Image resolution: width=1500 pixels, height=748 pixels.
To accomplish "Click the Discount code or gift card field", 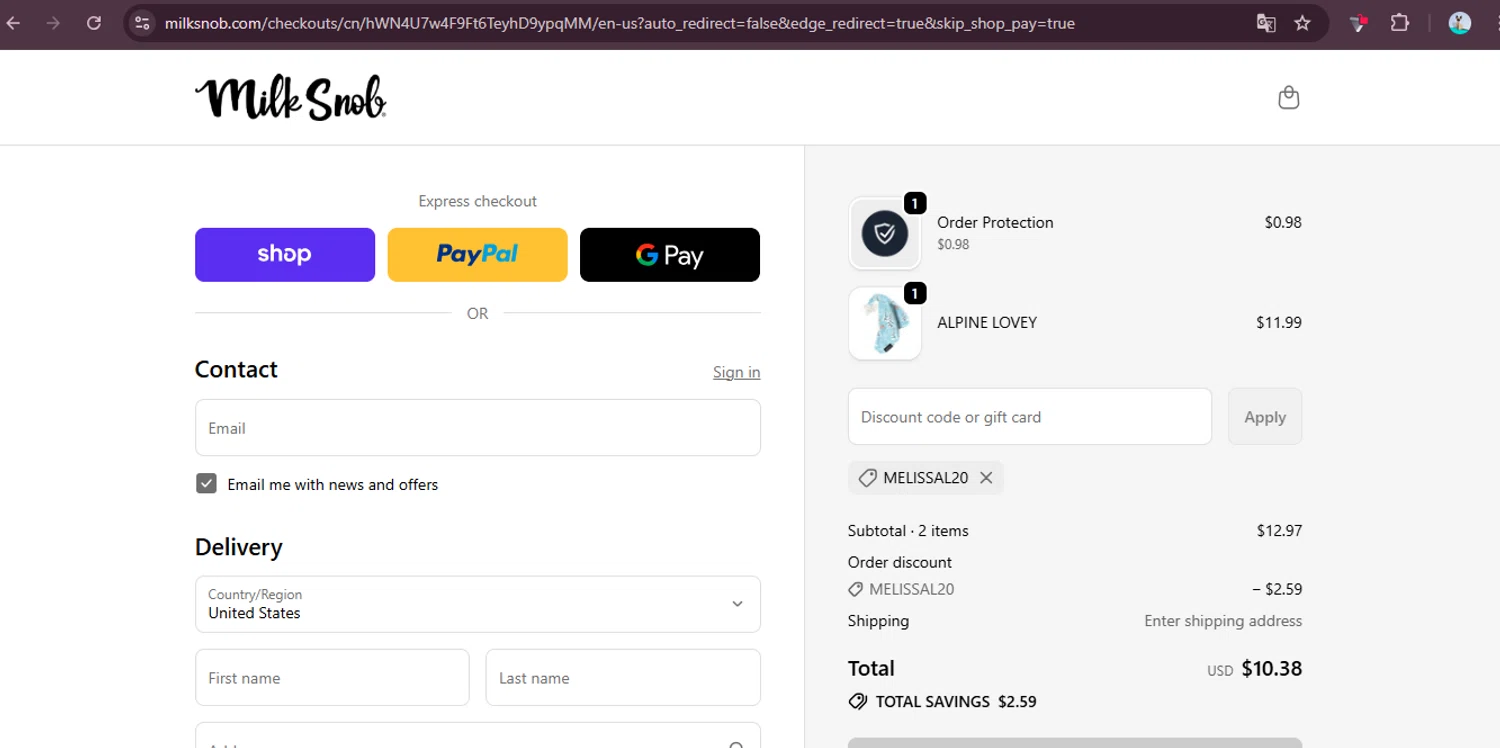I will [1029, 417].
